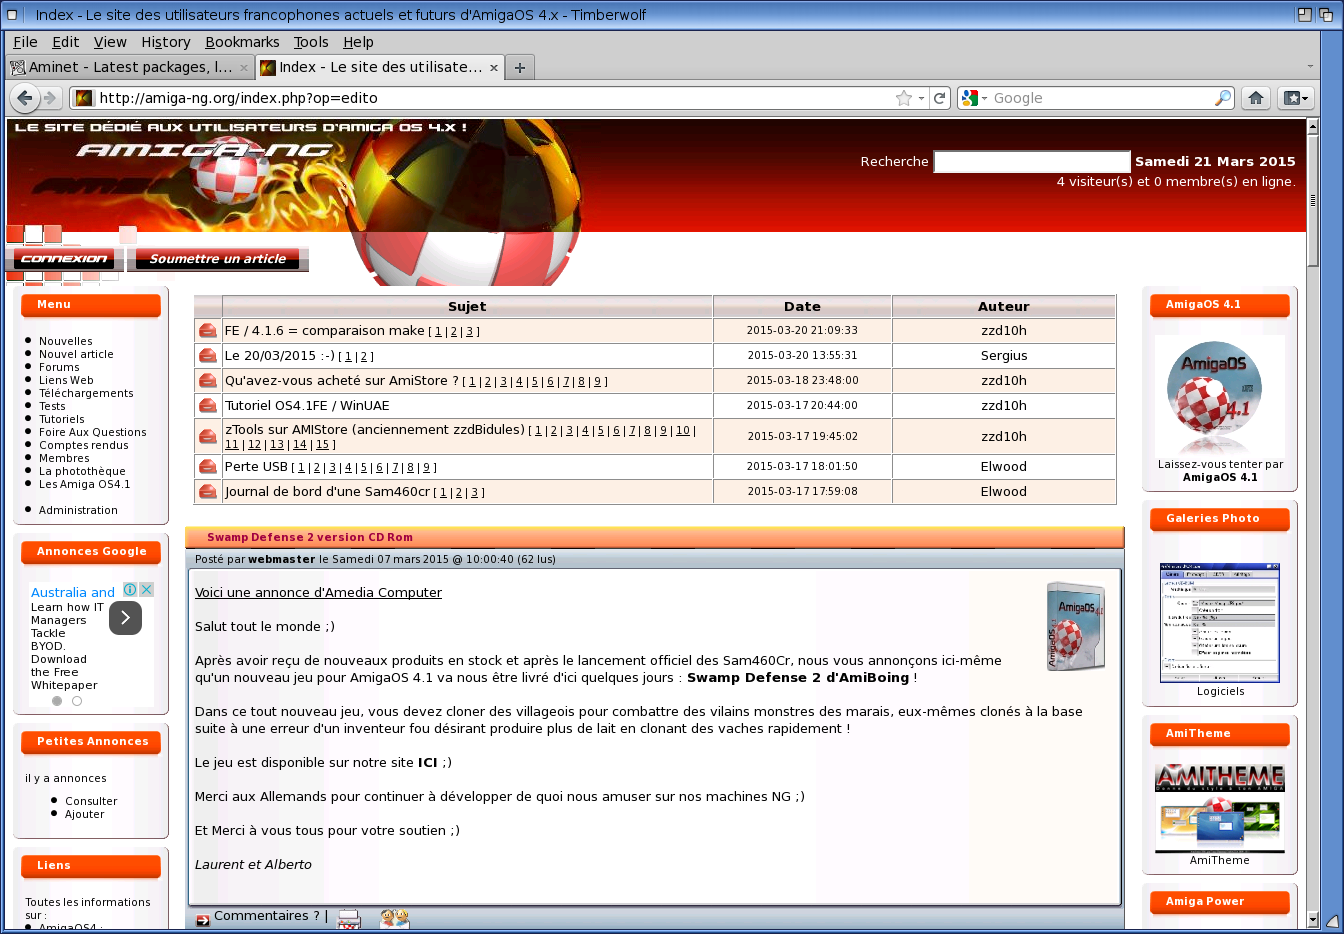Open the History menu

pyautogui.click(x=166, y=42)
